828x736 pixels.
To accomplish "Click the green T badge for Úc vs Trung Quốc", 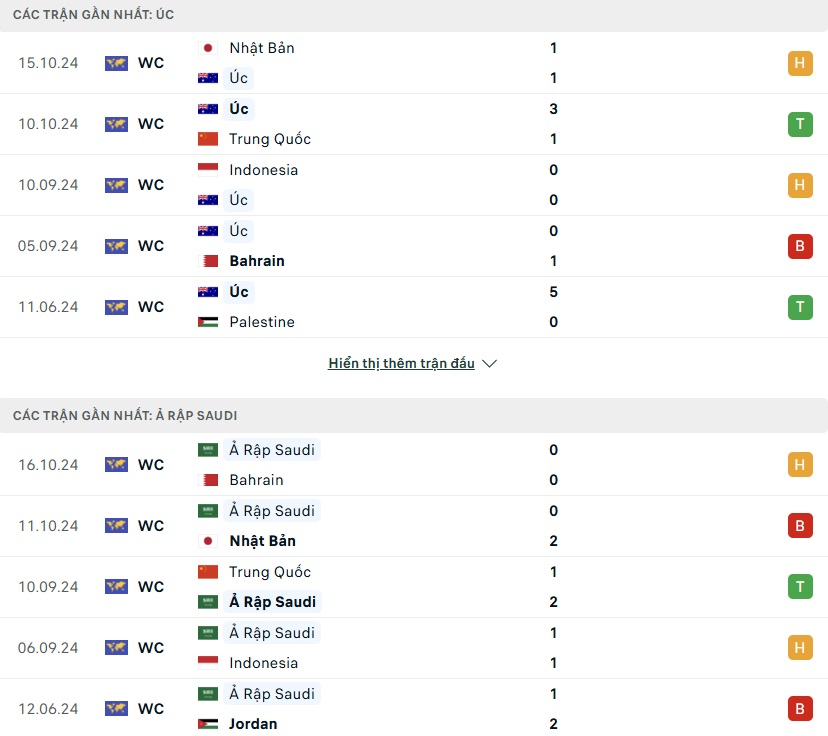I will click(x=800, y=124).
